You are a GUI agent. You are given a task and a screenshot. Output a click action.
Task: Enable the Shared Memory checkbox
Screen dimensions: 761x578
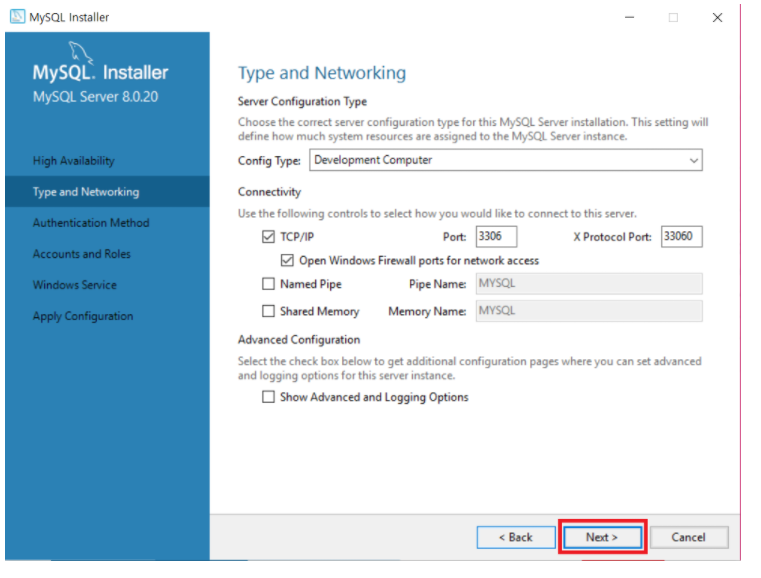[x=268, y=311]
